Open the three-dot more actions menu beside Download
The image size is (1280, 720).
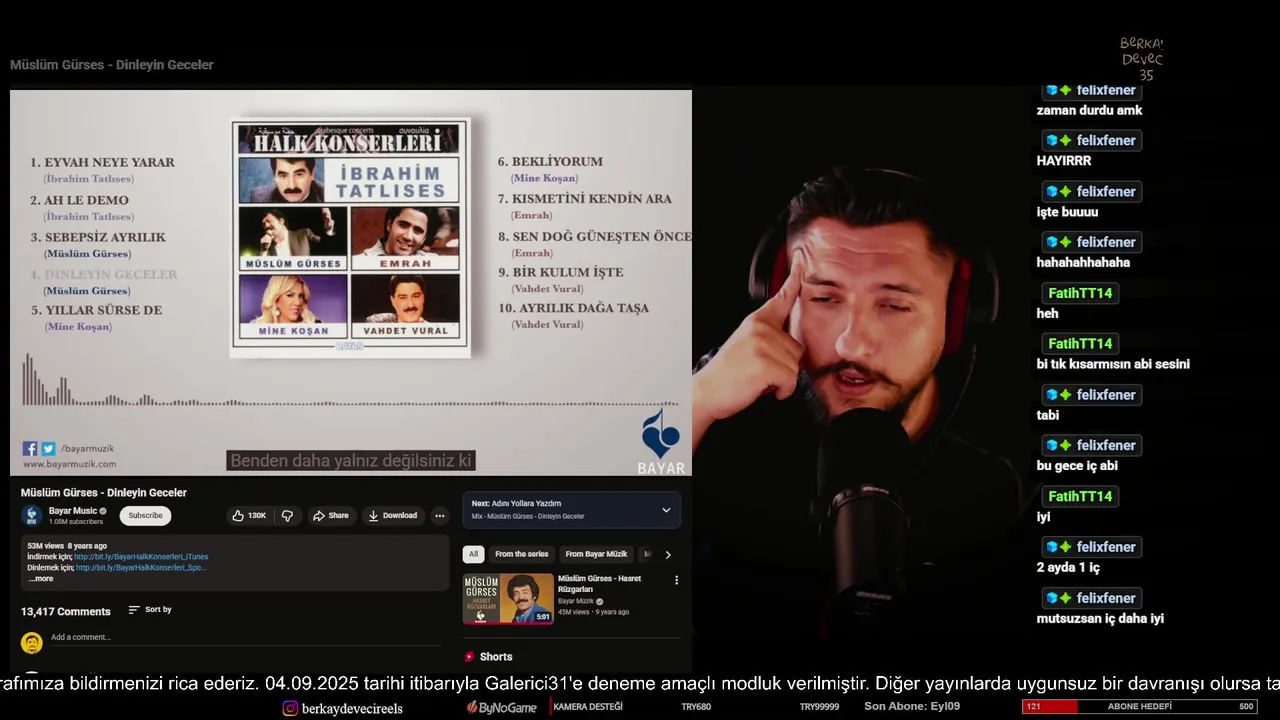[x=439, y=516]
